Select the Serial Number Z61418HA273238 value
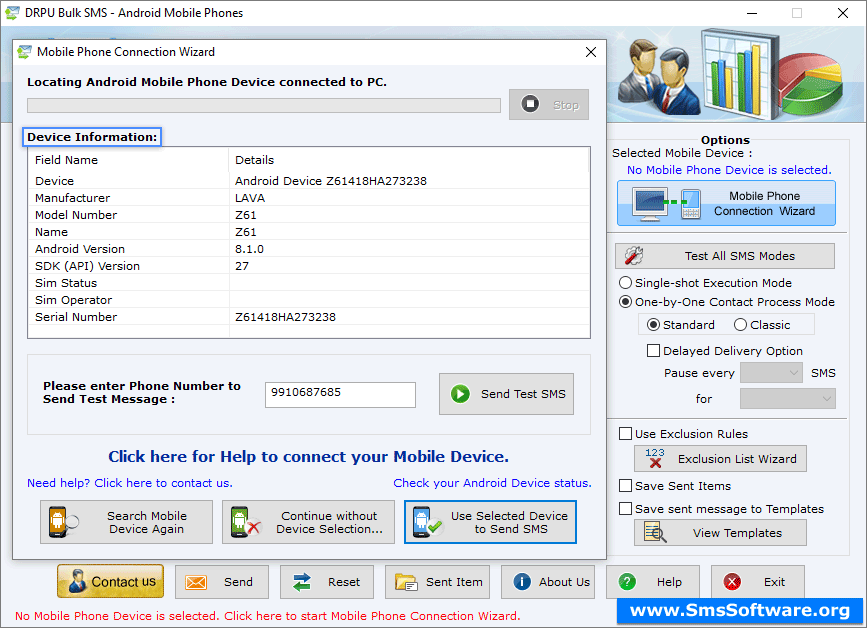Screen dimensions: 867x628 [285, 317]
